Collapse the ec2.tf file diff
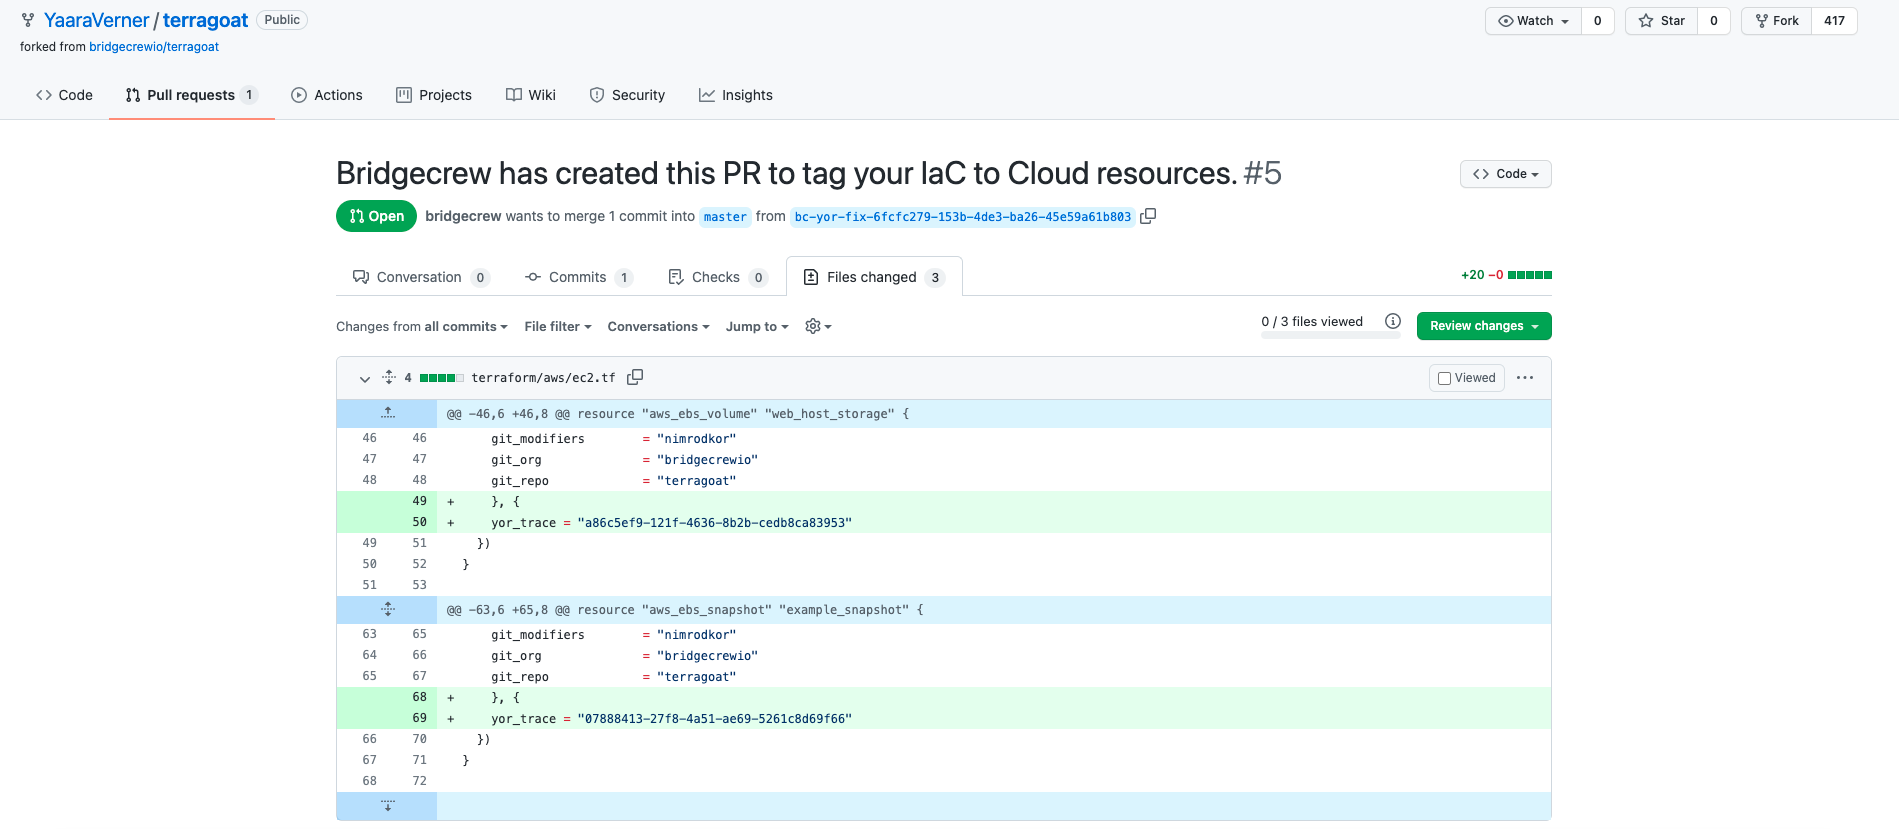1899x829 pixels. [x=365, y=378]
